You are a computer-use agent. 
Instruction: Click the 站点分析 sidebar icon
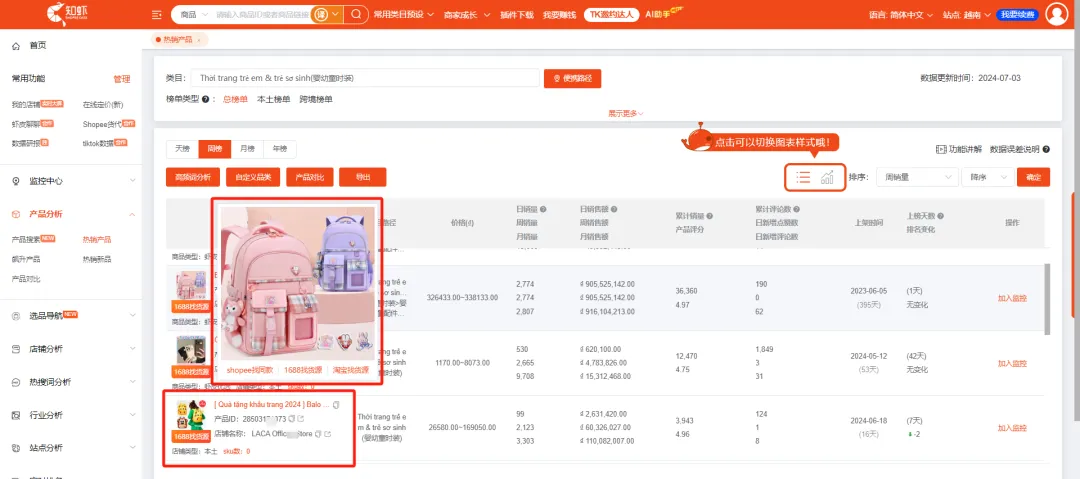tap(16, 448)
